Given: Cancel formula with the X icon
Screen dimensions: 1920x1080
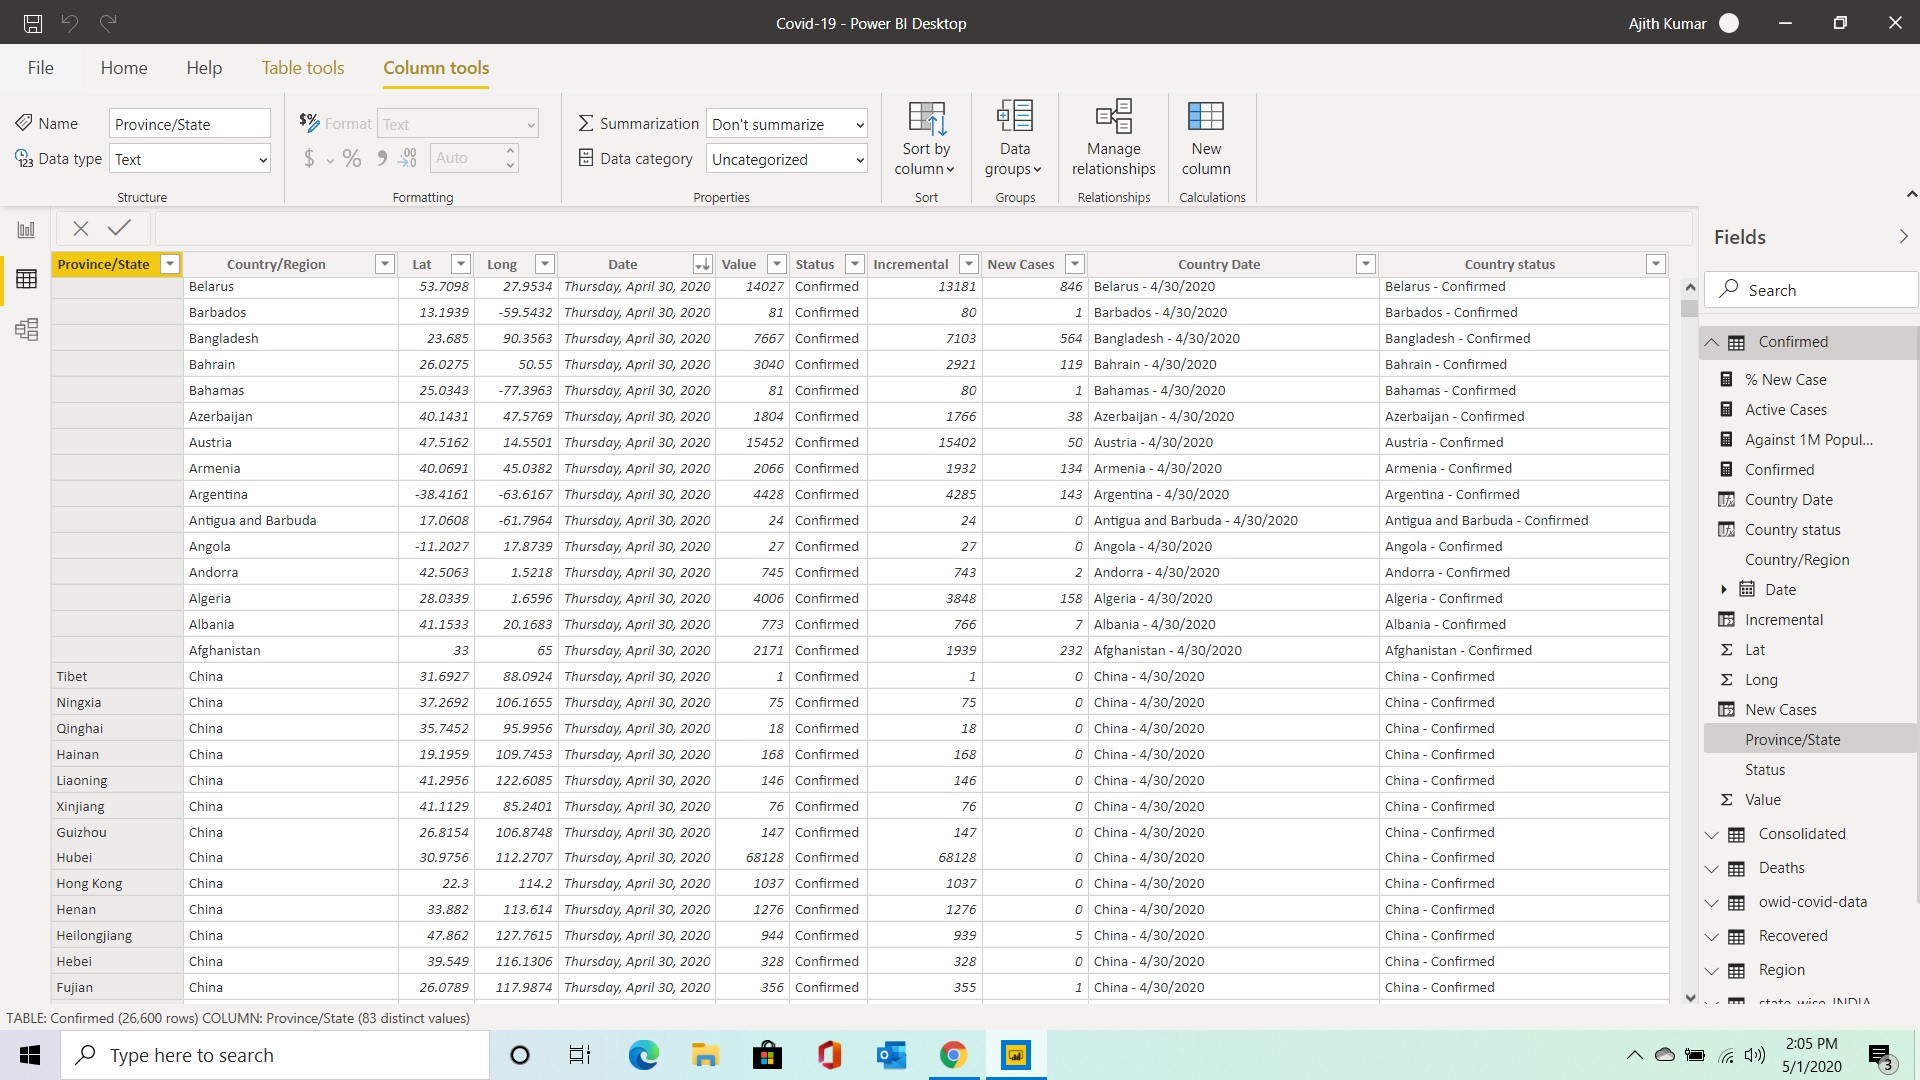Looking at the screenshot, I should [81, 229].
